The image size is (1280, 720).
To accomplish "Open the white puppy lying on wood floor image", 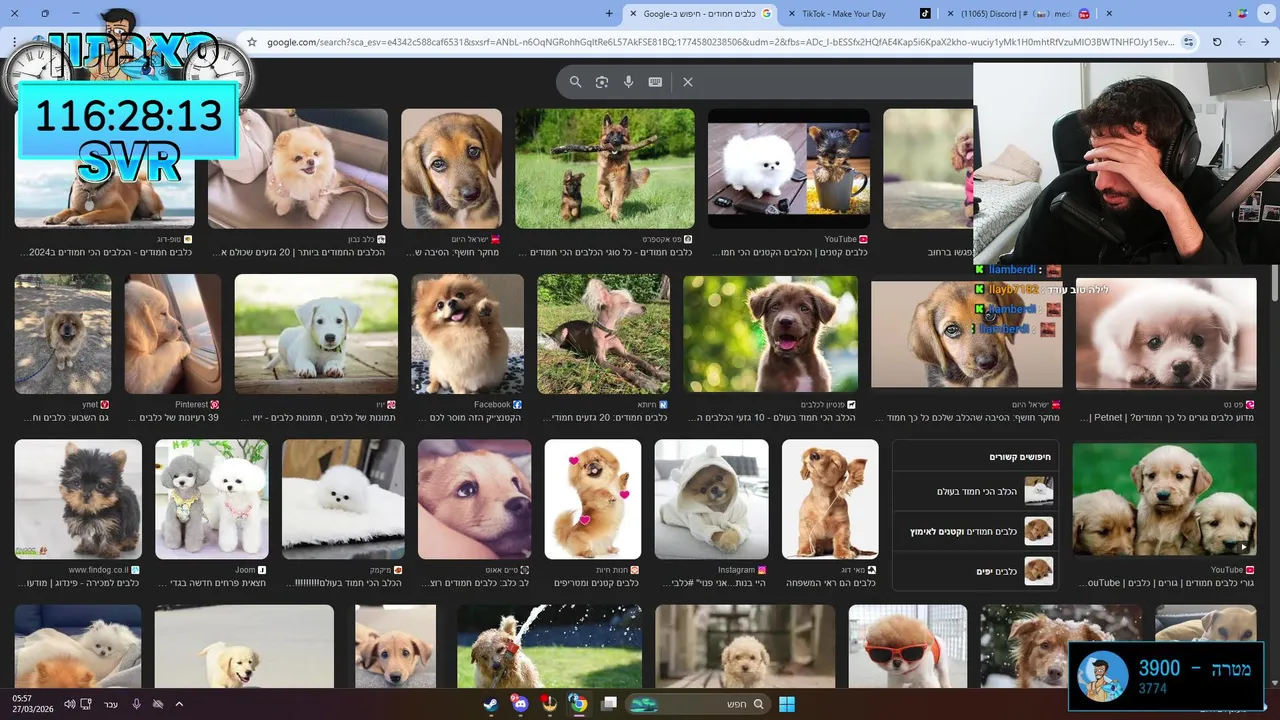I will (316, 334).
